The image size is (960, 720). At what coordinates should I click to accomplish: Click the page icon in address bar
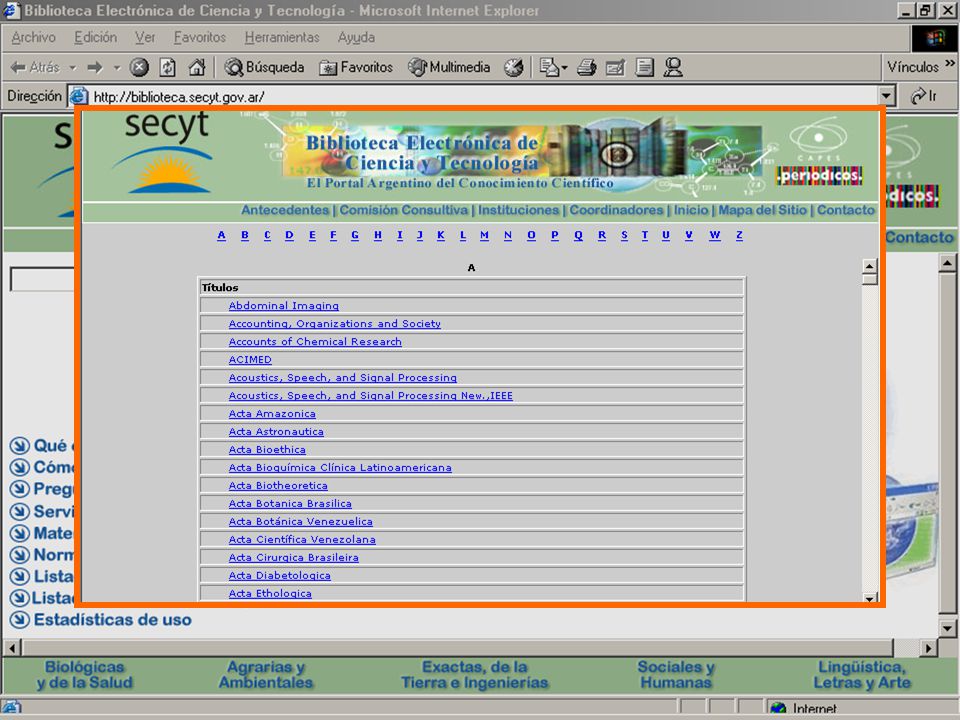pyautogui.click(x=78, y=96)
